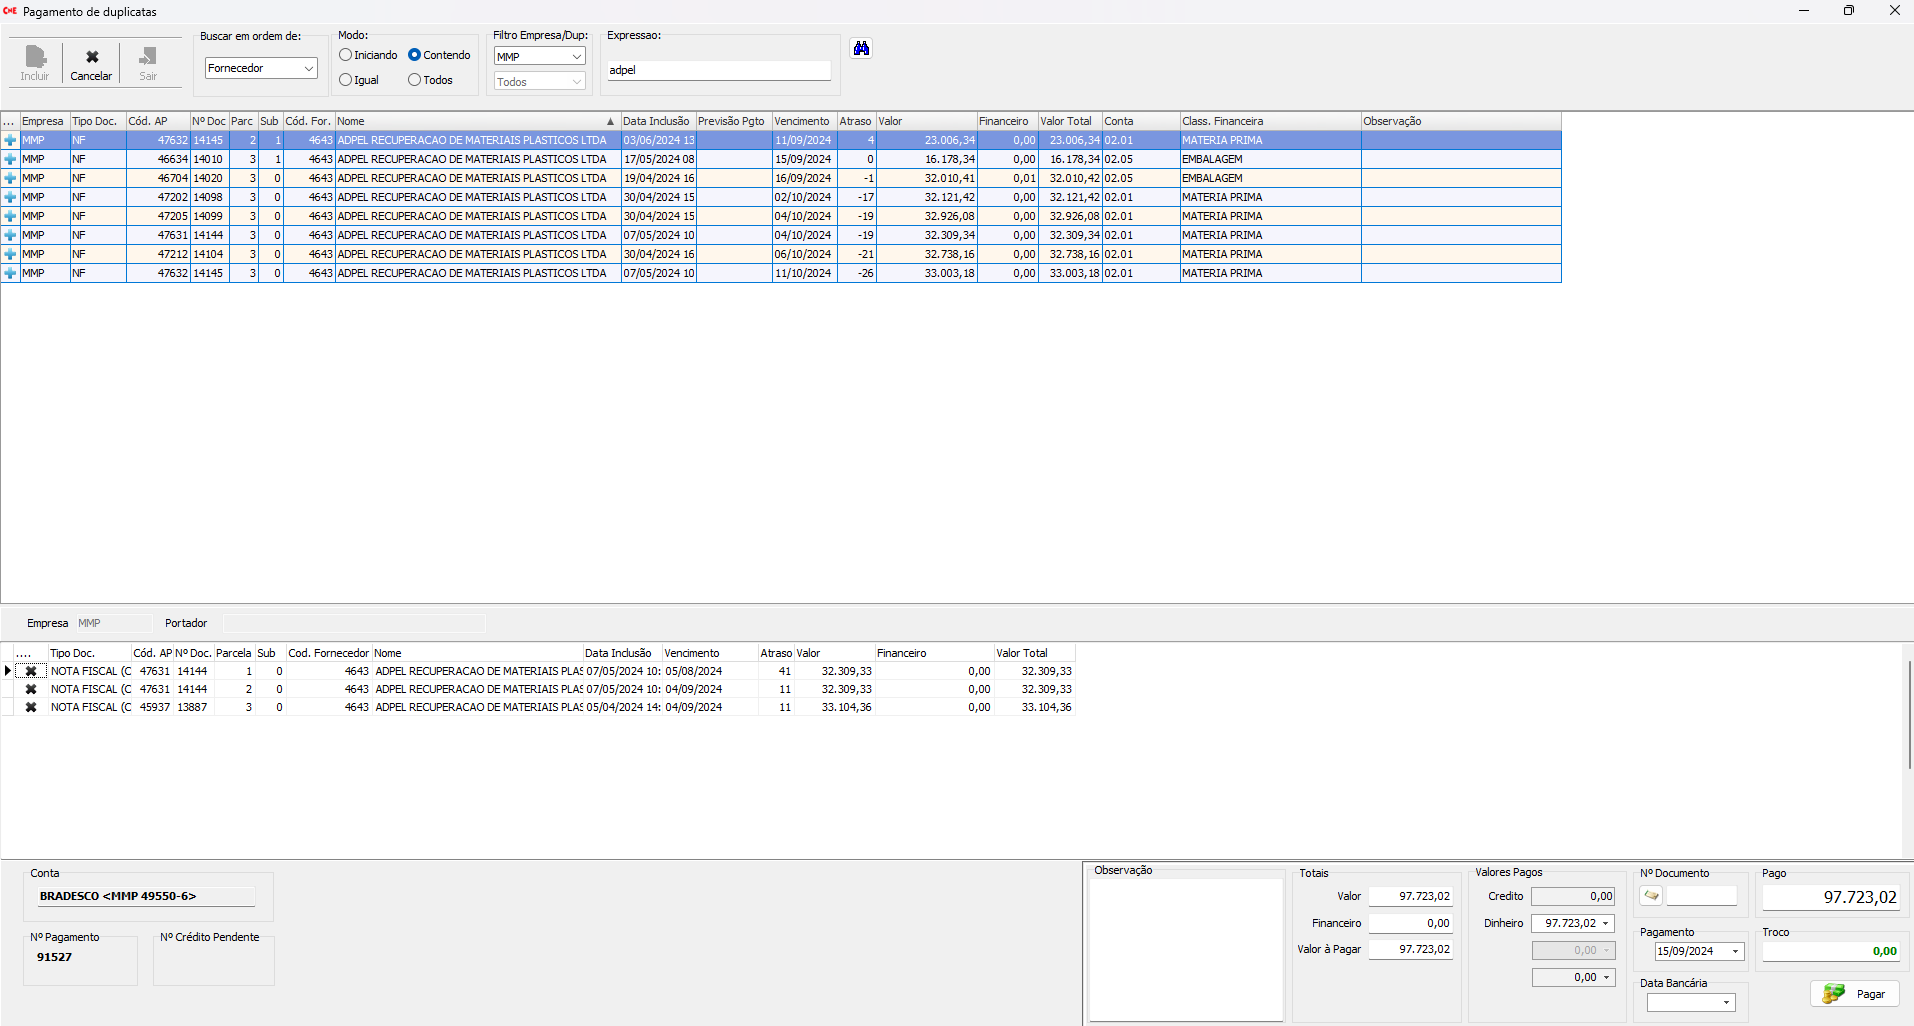
Task: Click the binoculars search icon
Action: pyautogui.click(x=861, y=48)
